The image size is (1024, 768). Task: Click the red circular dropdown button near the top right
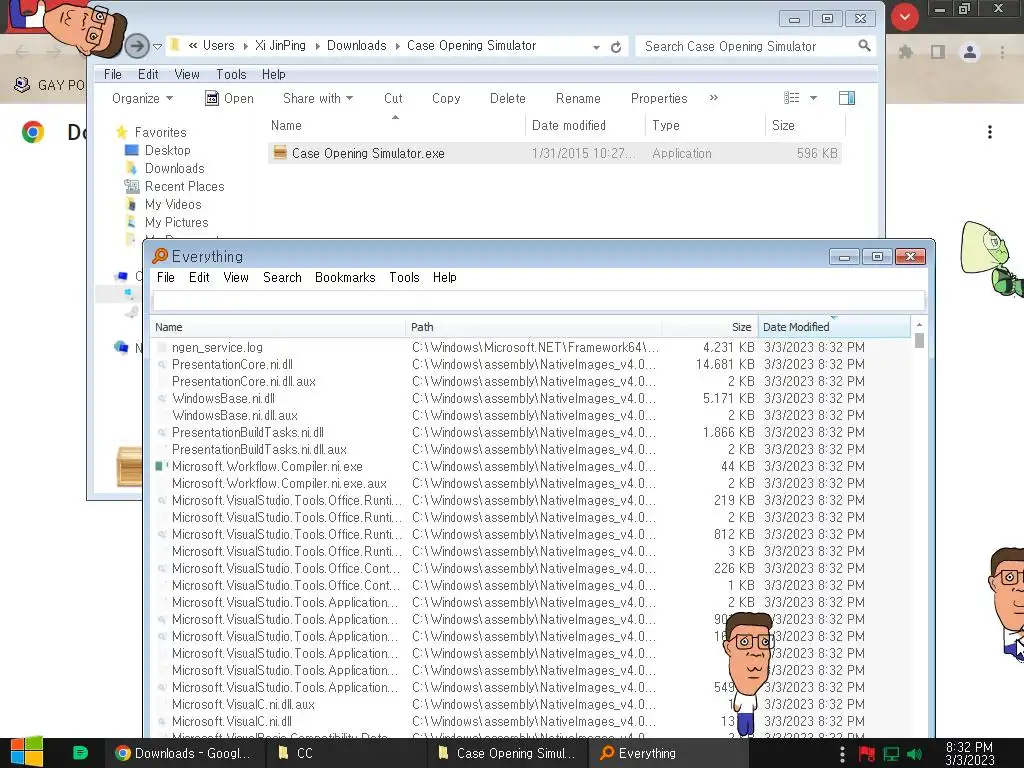[904, 17]
